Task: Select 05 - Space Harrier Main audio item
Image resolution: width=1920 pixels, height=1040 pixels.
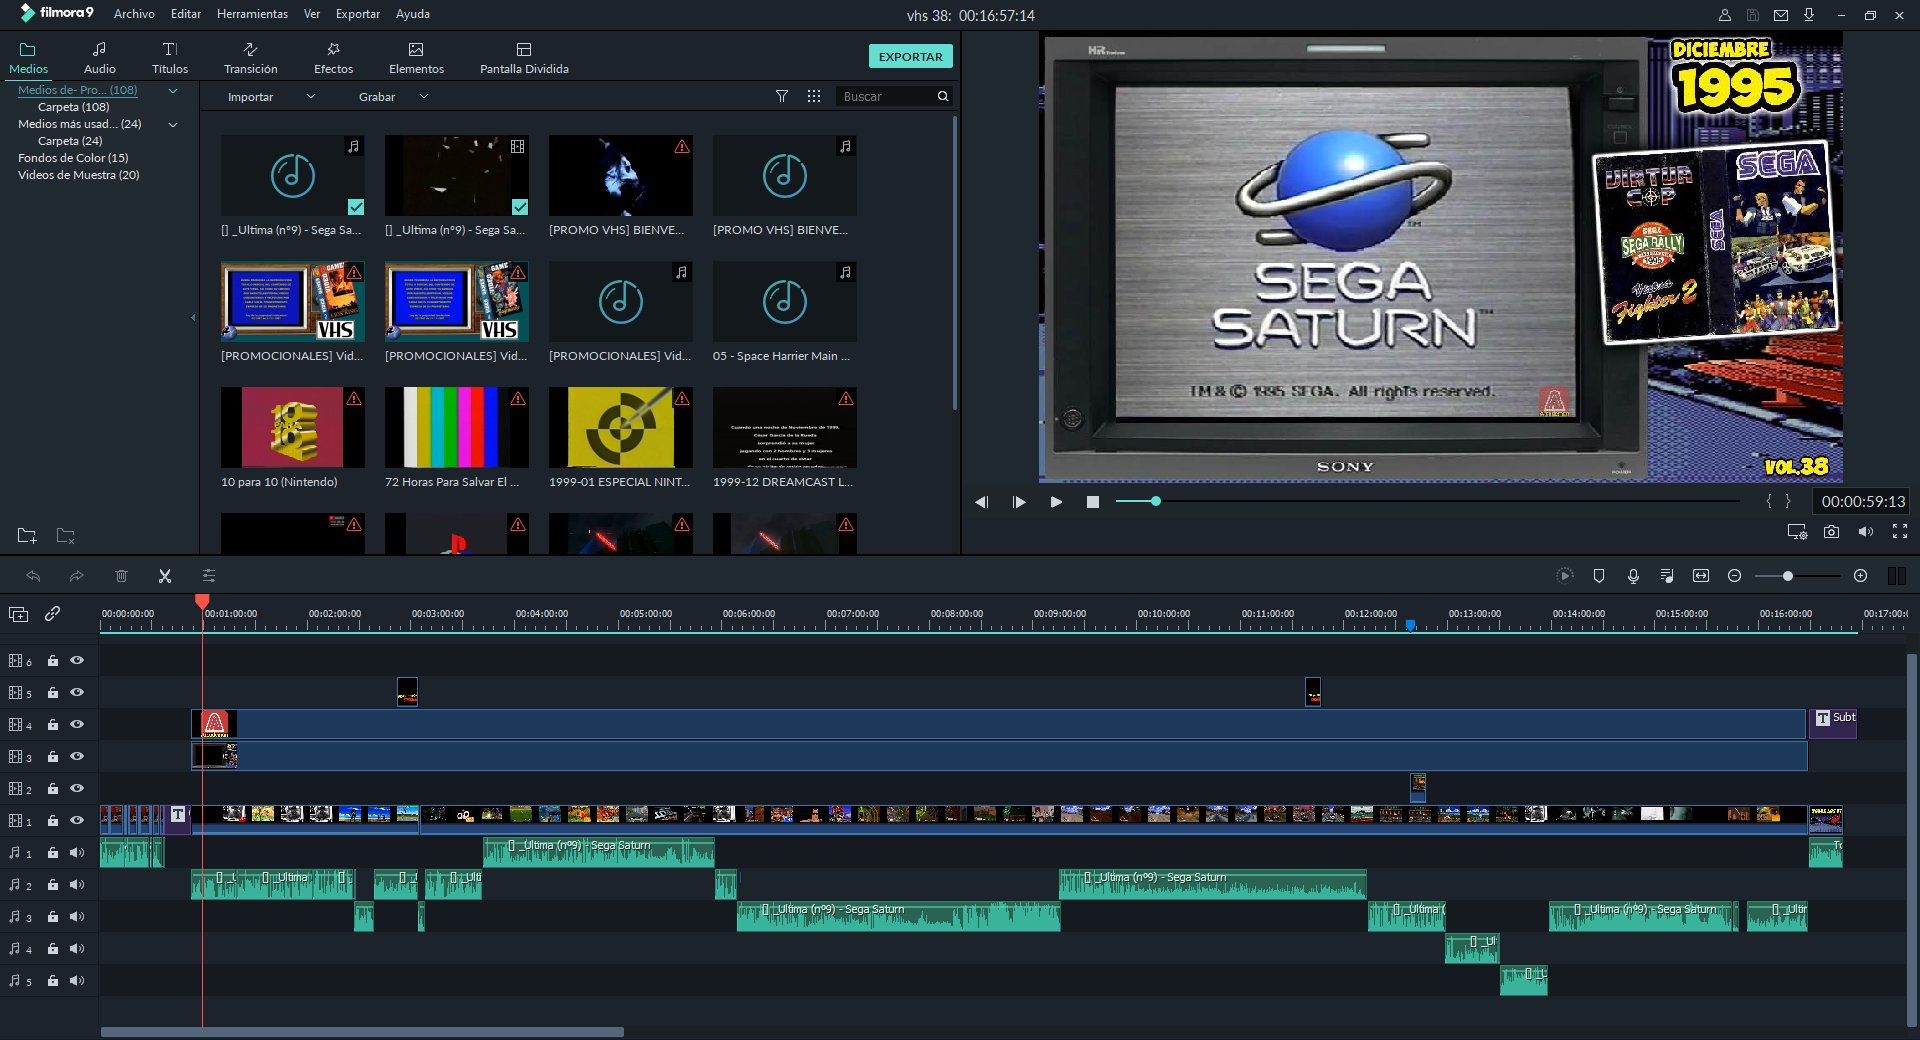Action: 785,302
